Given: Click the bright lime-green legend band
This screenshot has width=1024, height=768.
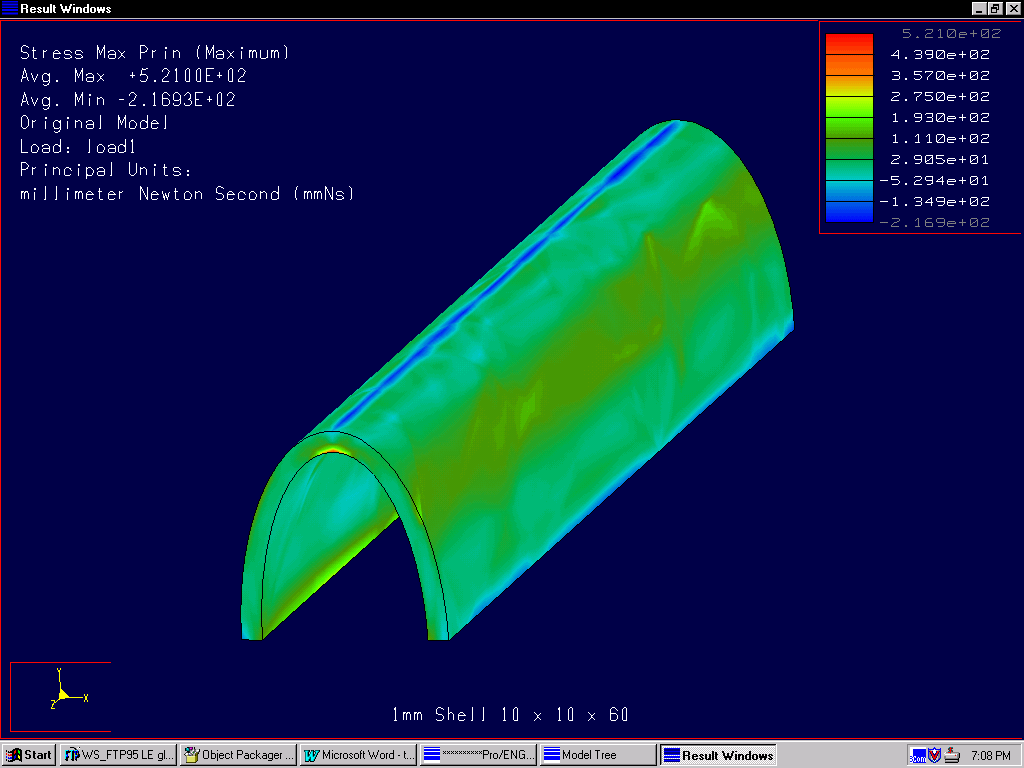Looking at the screenshot, I should [848, 106].
